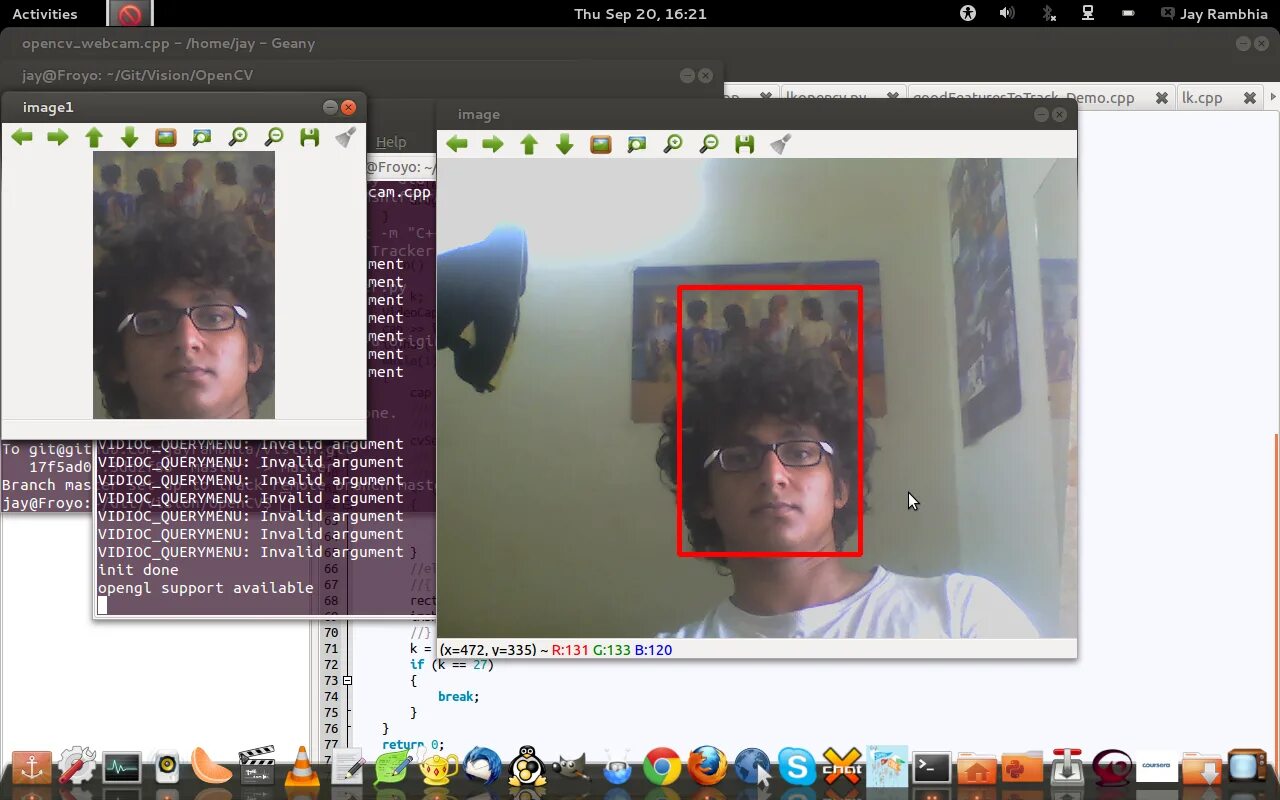The width and height of the screenshot is (1280, 800).
Task: Open the TV icon in dock
Action: point(1246,767)
